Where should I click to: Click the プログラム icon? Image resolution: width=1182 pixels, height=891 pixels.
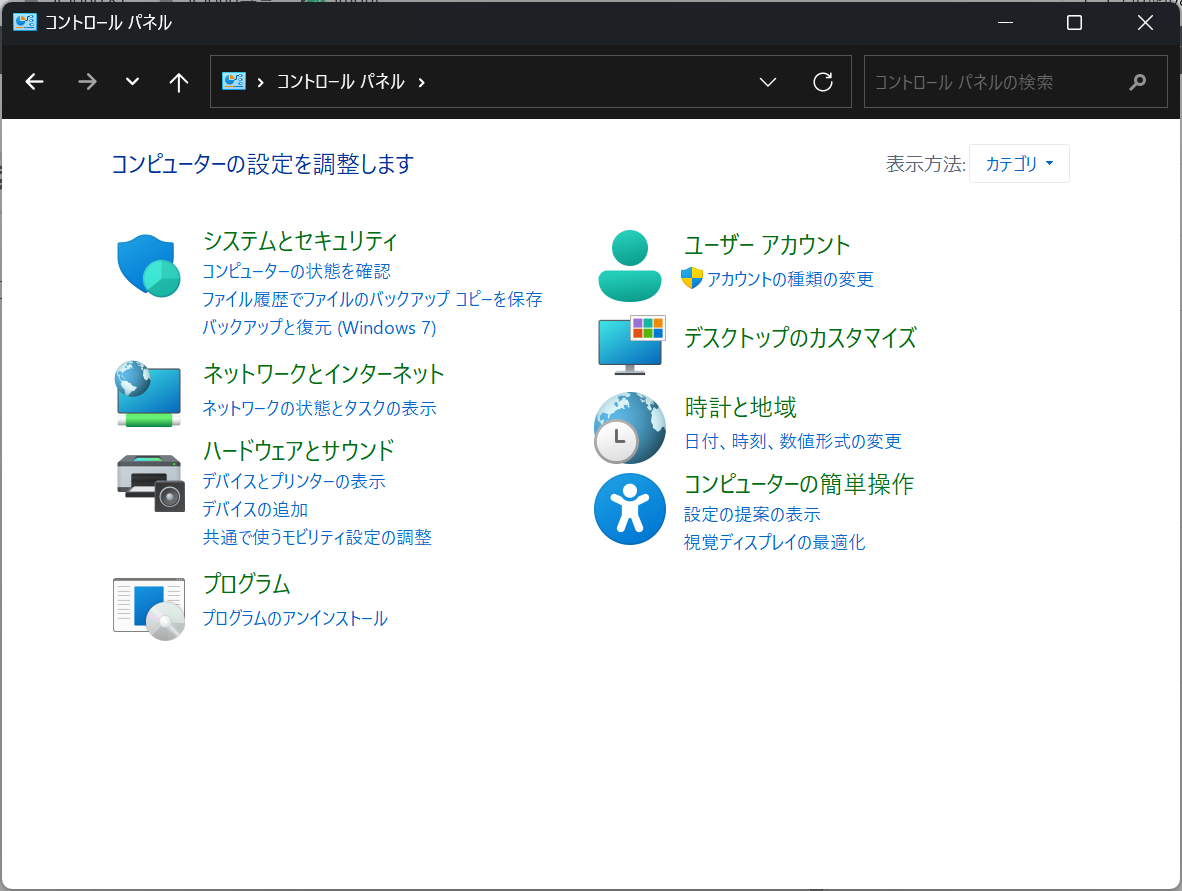pos(148,607)
